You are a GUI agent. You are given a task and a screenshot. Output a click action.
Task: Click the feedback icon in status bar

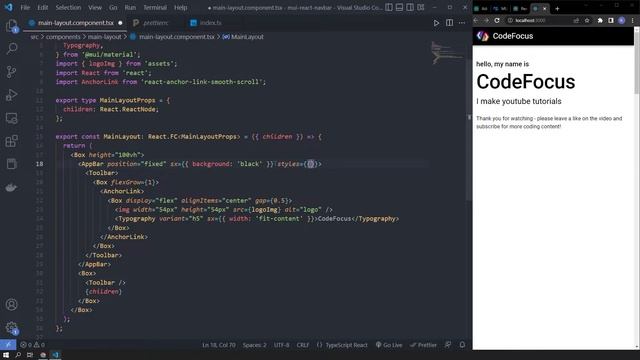448,345
